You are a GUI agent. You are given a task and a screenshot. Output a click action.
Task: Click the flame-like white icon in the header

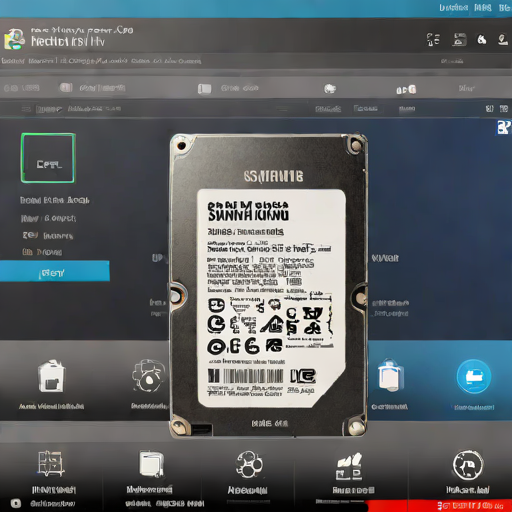click(x=482, y=40)
